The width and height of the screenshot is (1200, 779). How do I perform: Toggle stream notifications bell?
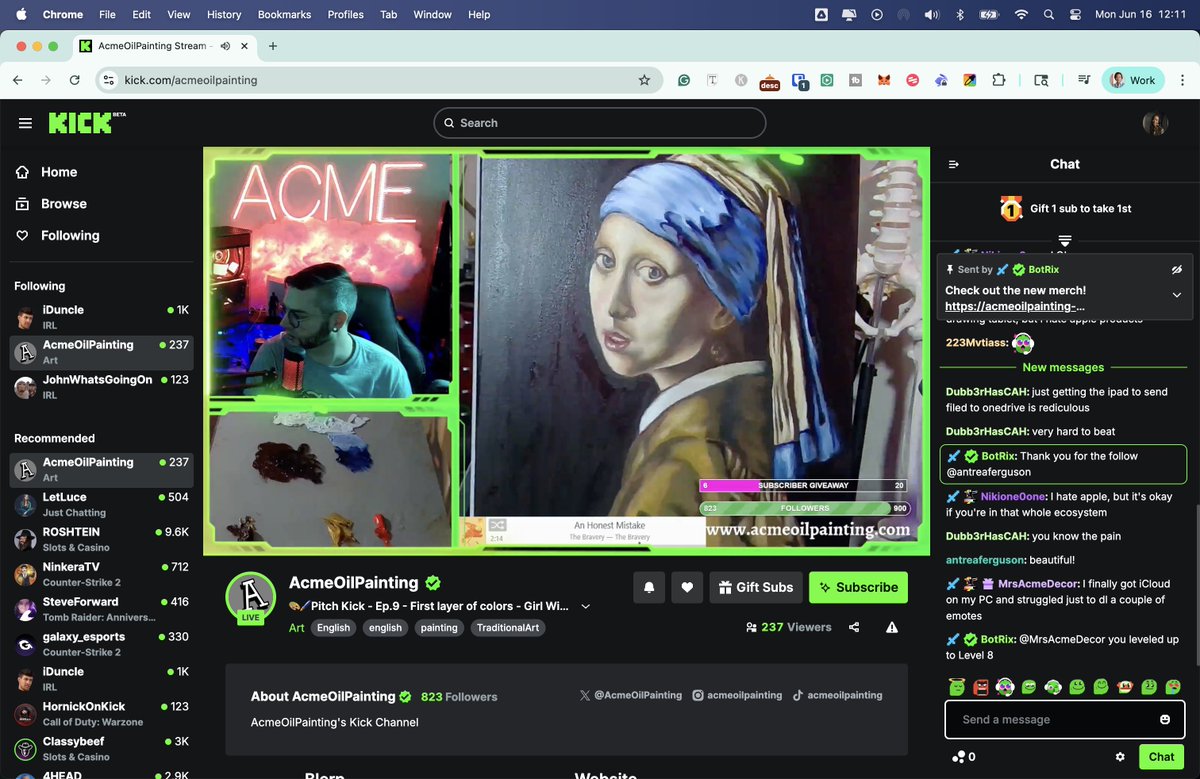click(649, 588)
